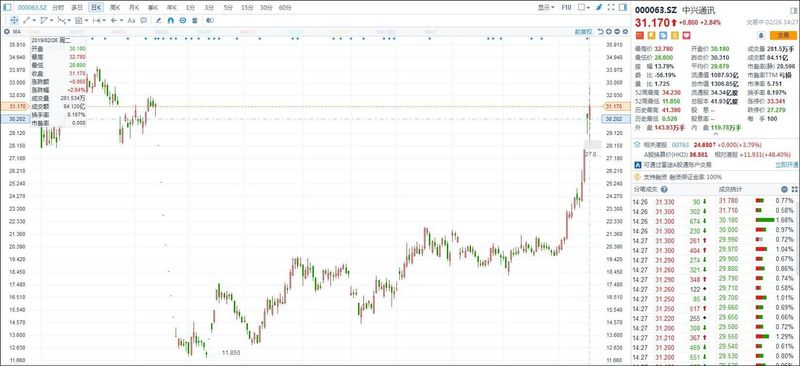This screenshot has width=800, height=366.
Task: Open the 显示 display dropdown
Action: pyautogui.click(x=546, y=7)
